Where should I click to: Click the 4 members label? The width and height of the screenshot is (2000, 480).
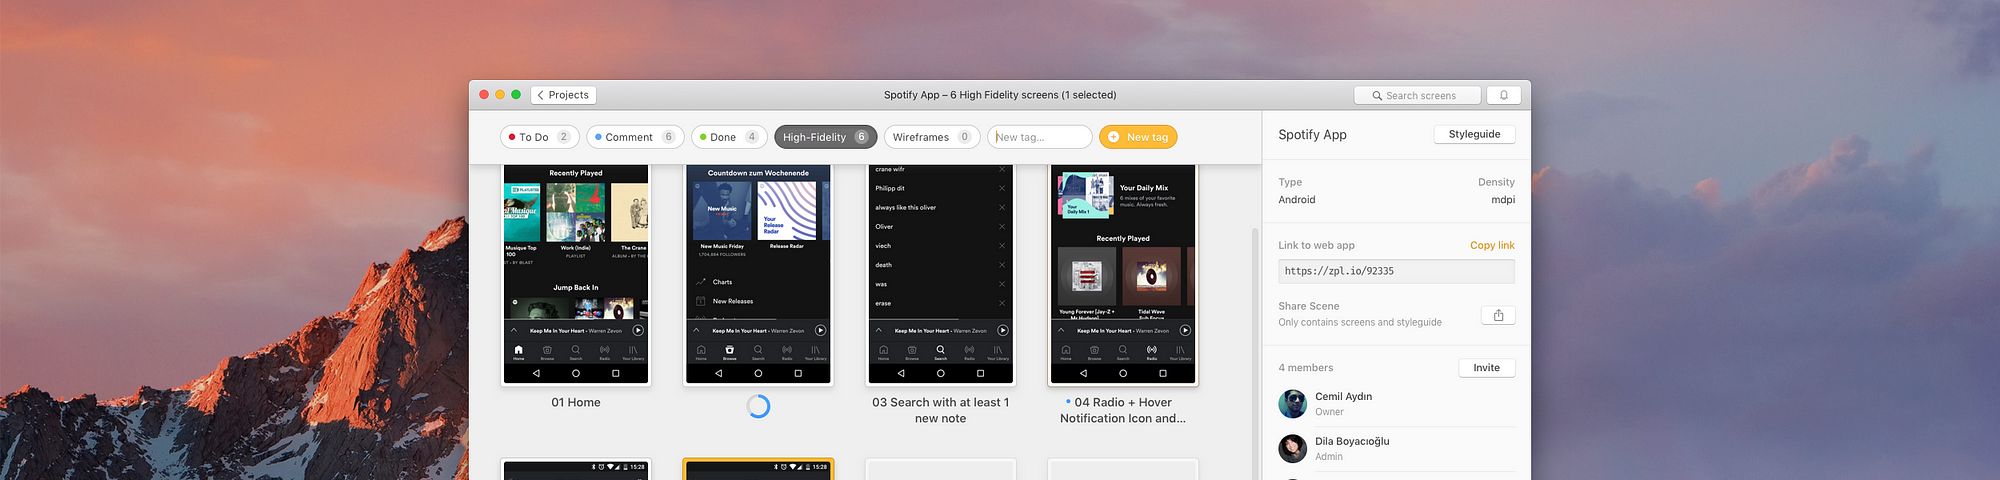click(x=1306, y=368)
